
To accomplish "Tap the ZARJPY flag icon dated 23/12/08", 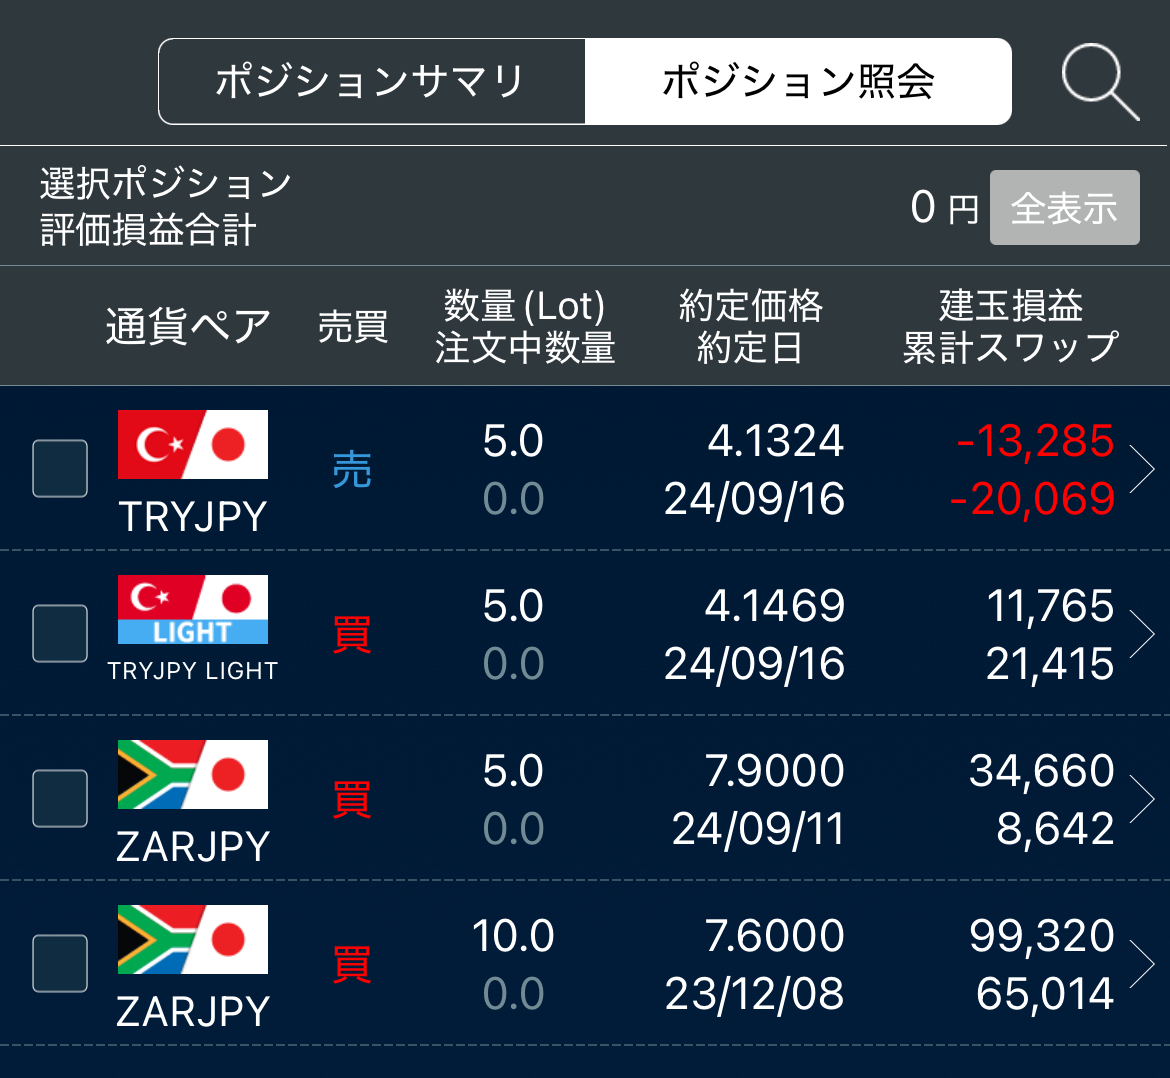I will point(193,939).
